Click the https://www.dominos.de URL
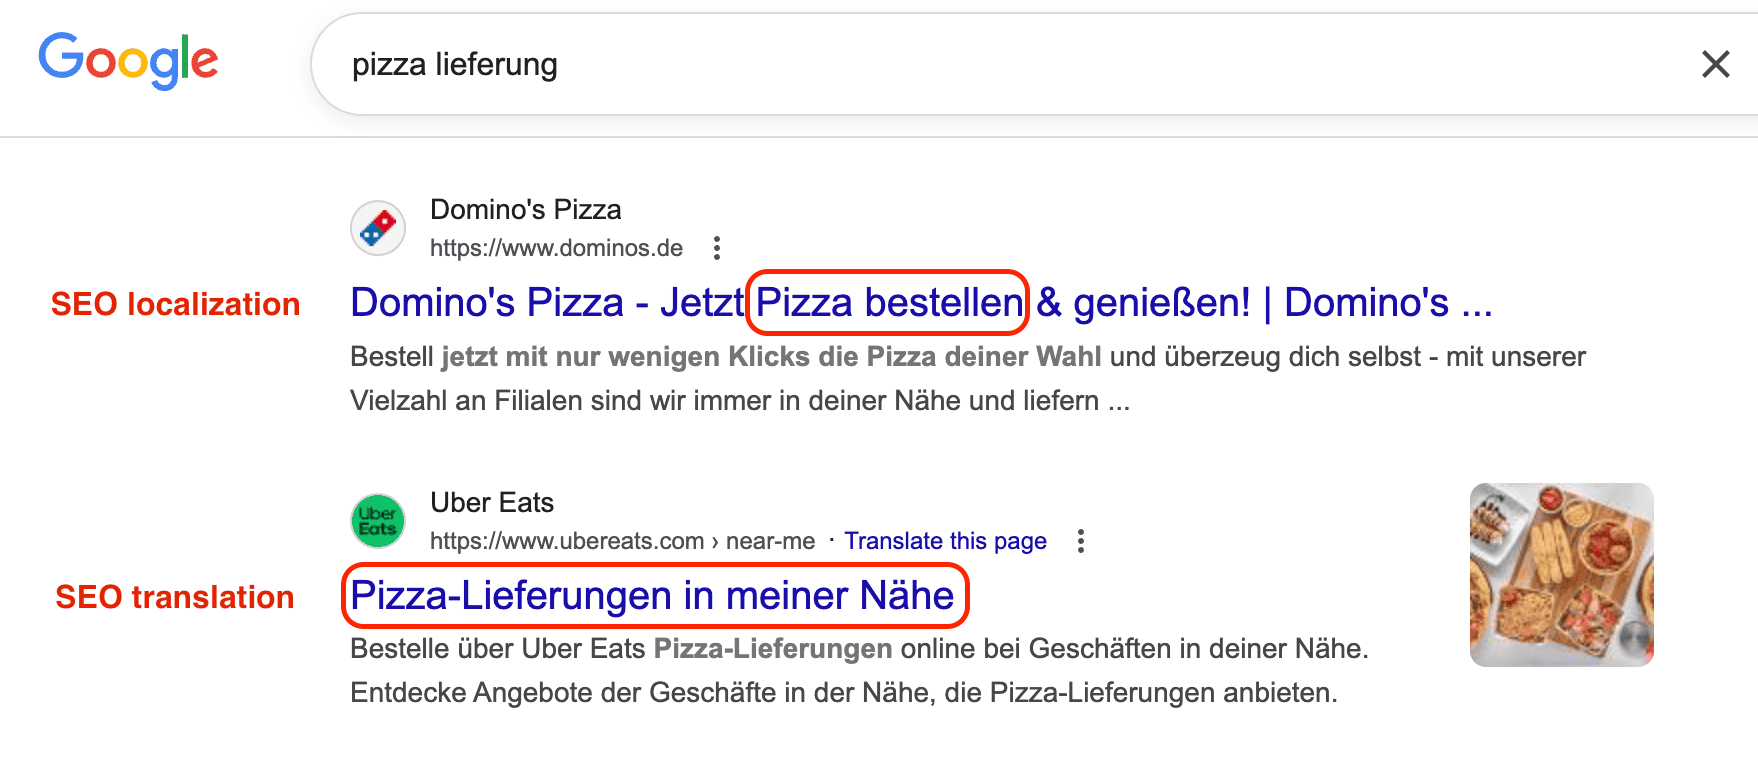Viewport: 1758px width, 764px height. [x=556, y=248]
